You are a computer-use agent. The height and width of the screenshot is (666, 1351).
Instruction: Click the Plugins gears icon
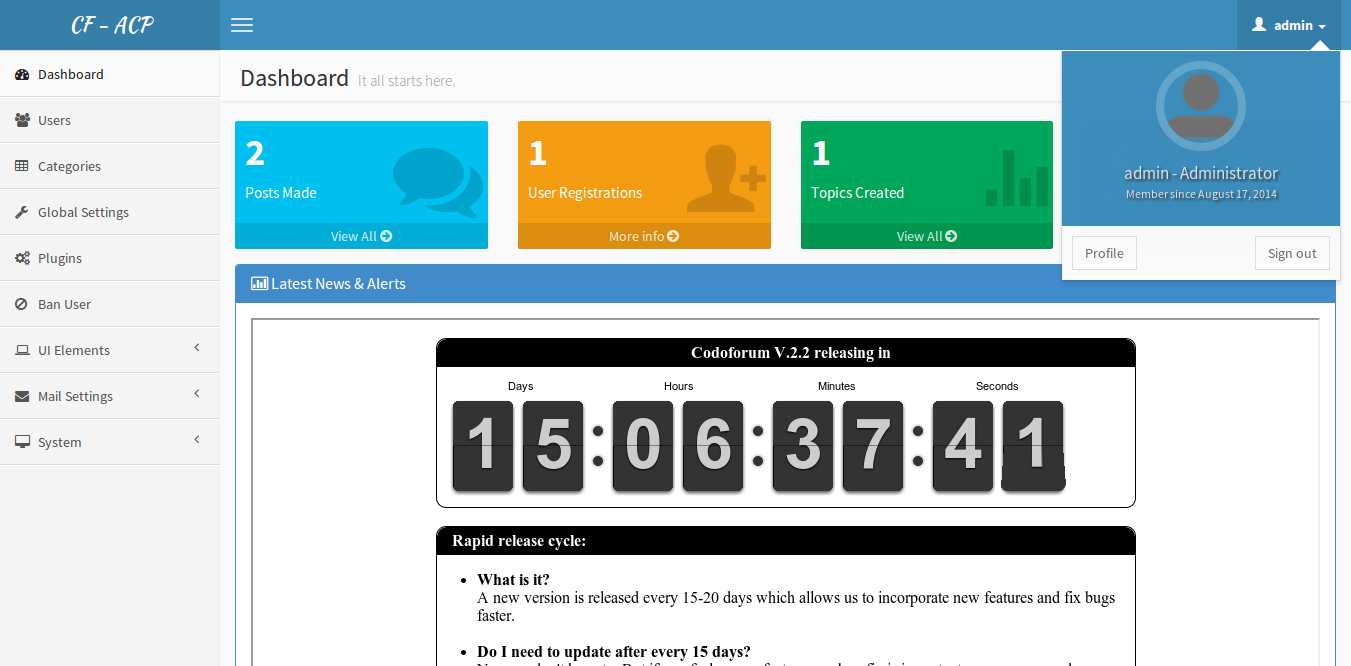tap(22, 258)
